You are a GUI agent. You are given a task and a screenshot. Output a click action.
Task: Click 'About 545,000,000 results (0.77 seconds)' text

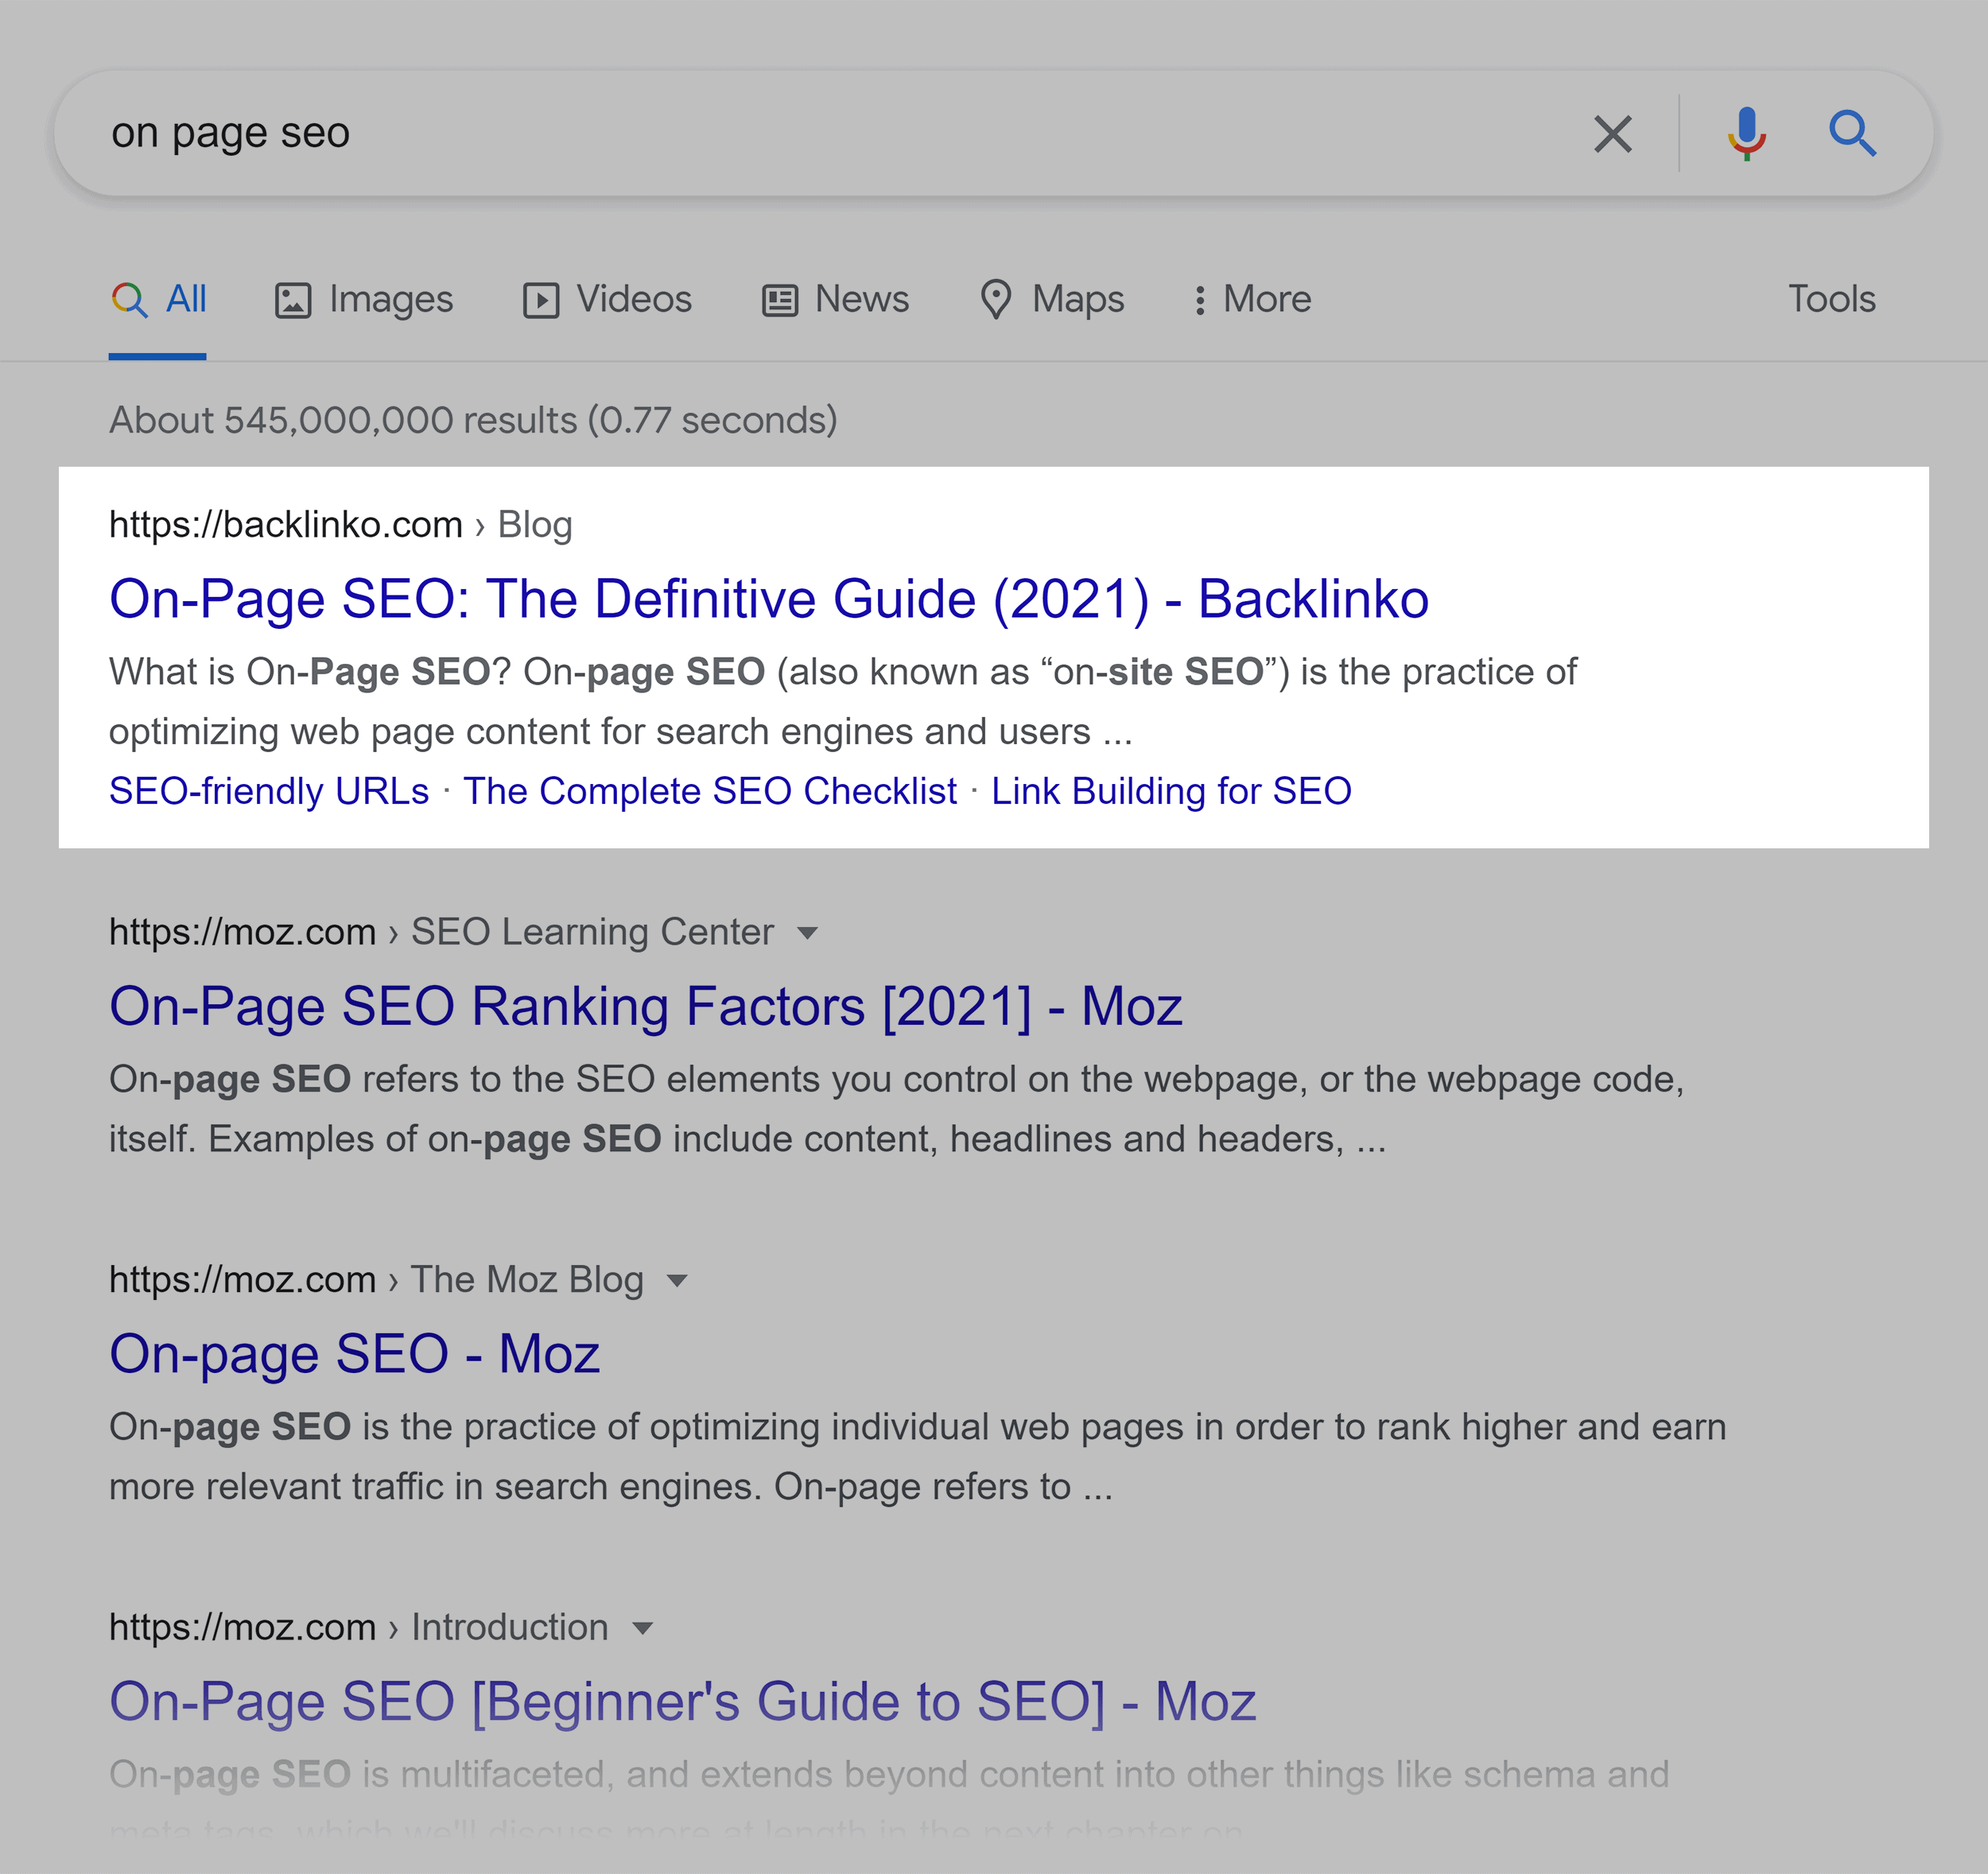(473, 420)
